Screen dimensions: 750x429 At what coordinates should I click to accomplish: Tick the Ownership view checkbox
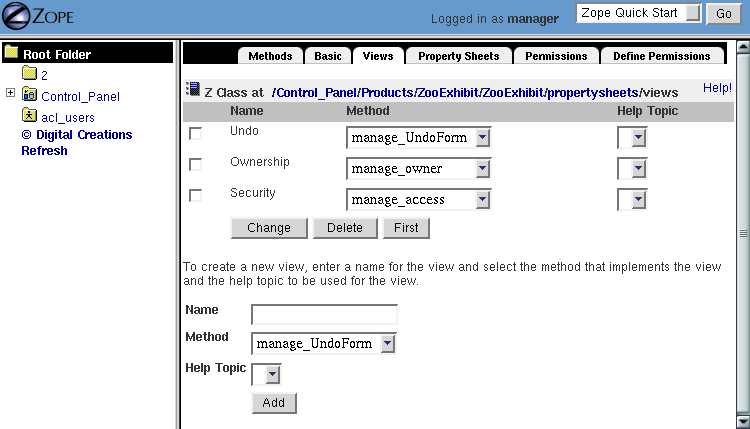tap(196, 164)
